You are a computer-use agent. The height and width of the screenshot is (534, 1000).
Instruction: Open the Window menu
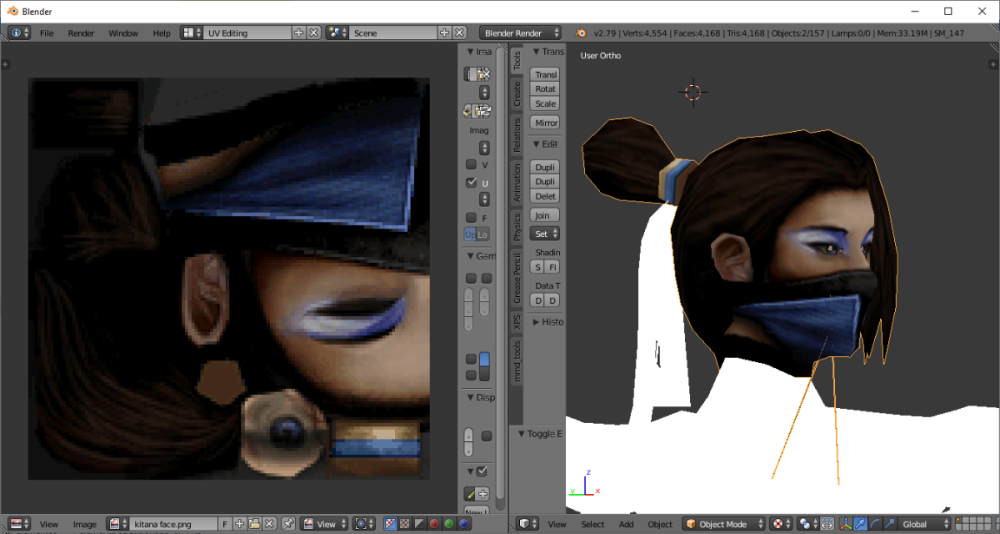pos(123,33)
